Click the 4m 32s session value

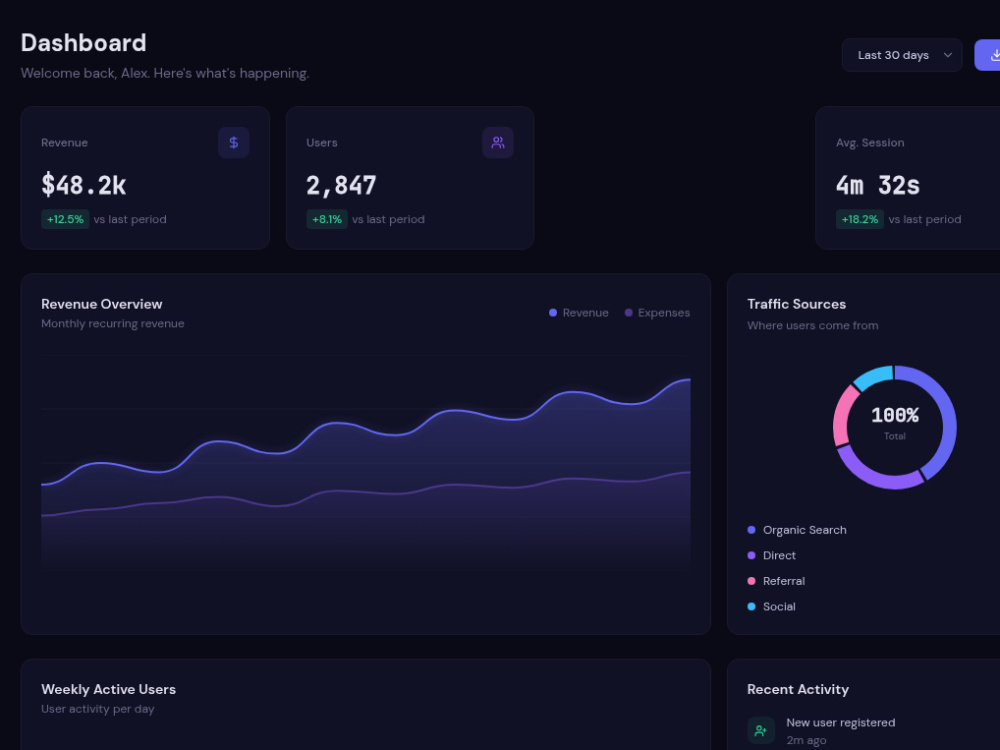(x=878, y=186)
